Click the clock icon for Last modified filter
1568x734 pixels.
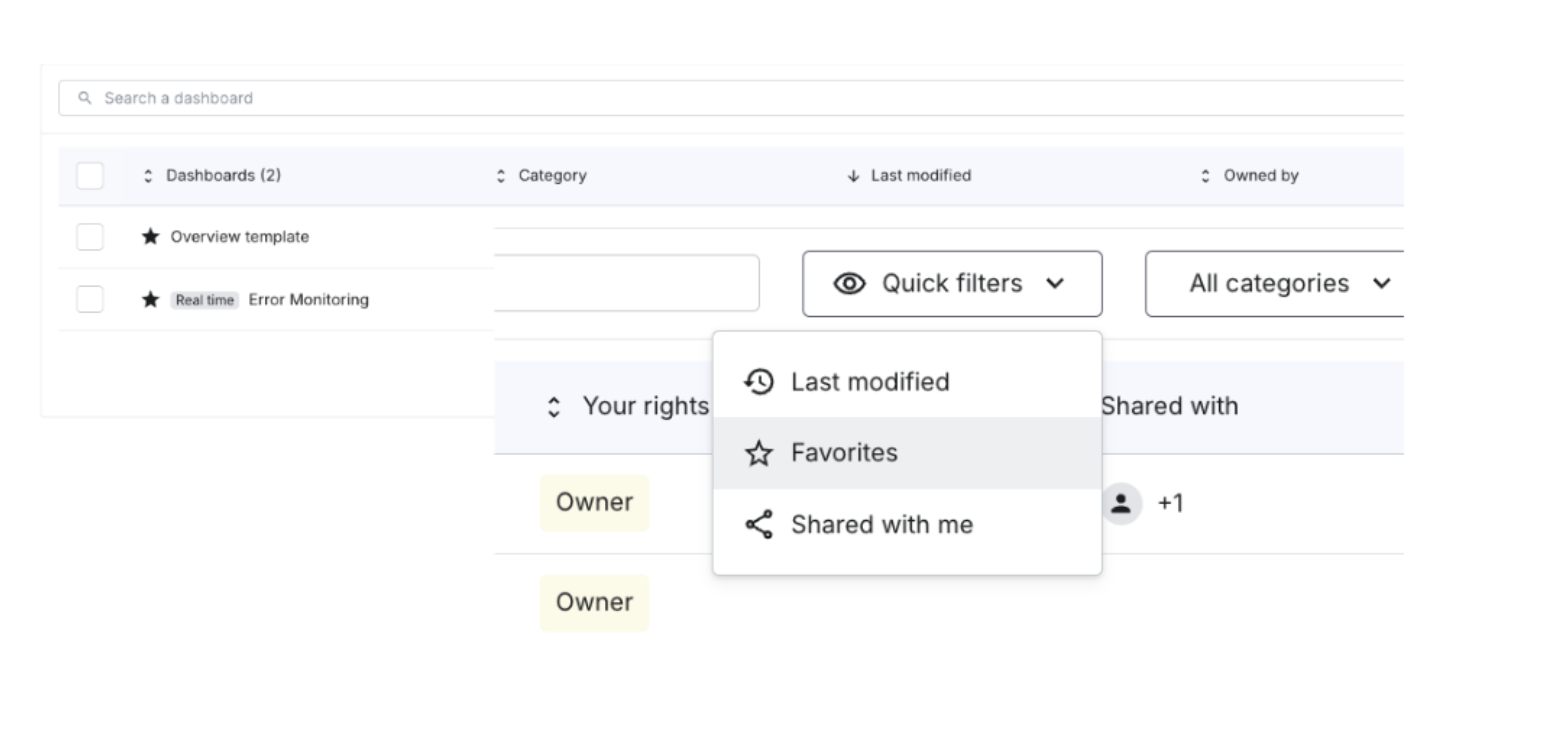tap(759, 382)
